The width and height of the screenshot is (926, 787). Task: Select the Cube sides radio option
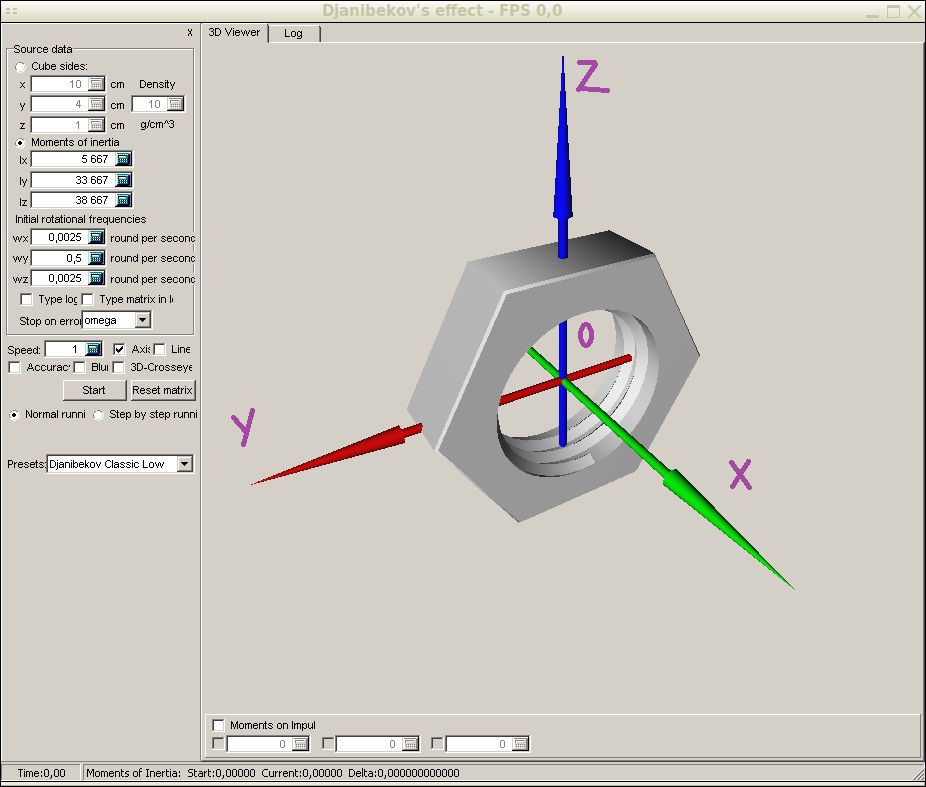point(20,66)
